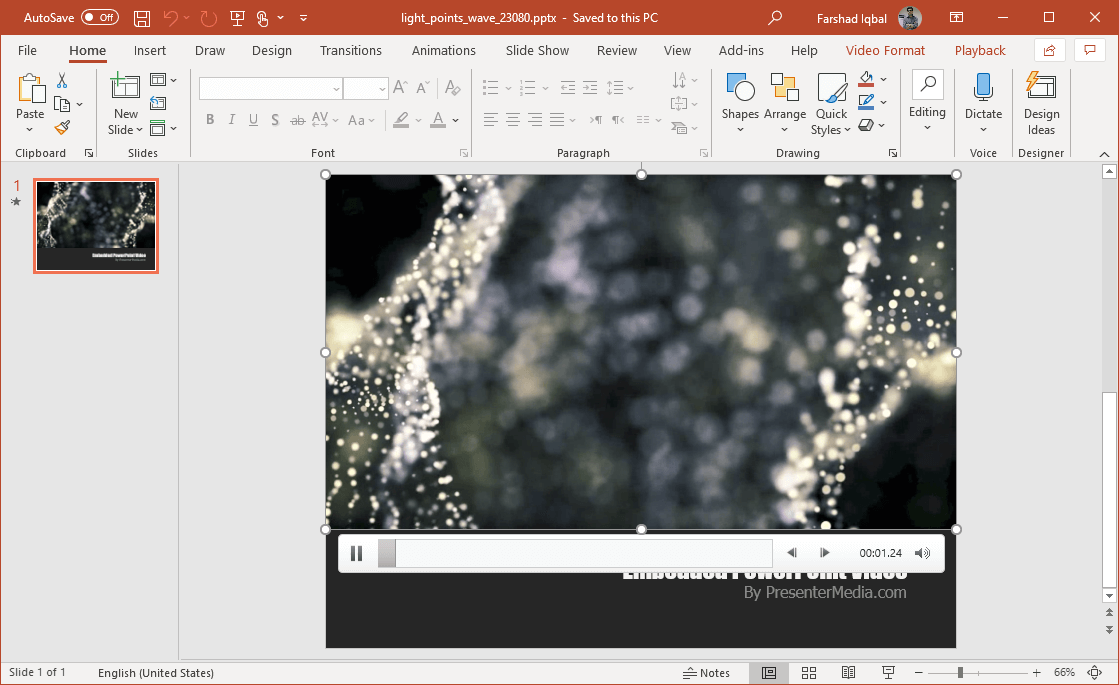Toggle the Notes pane
The height and width of the screenshot is (685, 1119).
[706, 673]
